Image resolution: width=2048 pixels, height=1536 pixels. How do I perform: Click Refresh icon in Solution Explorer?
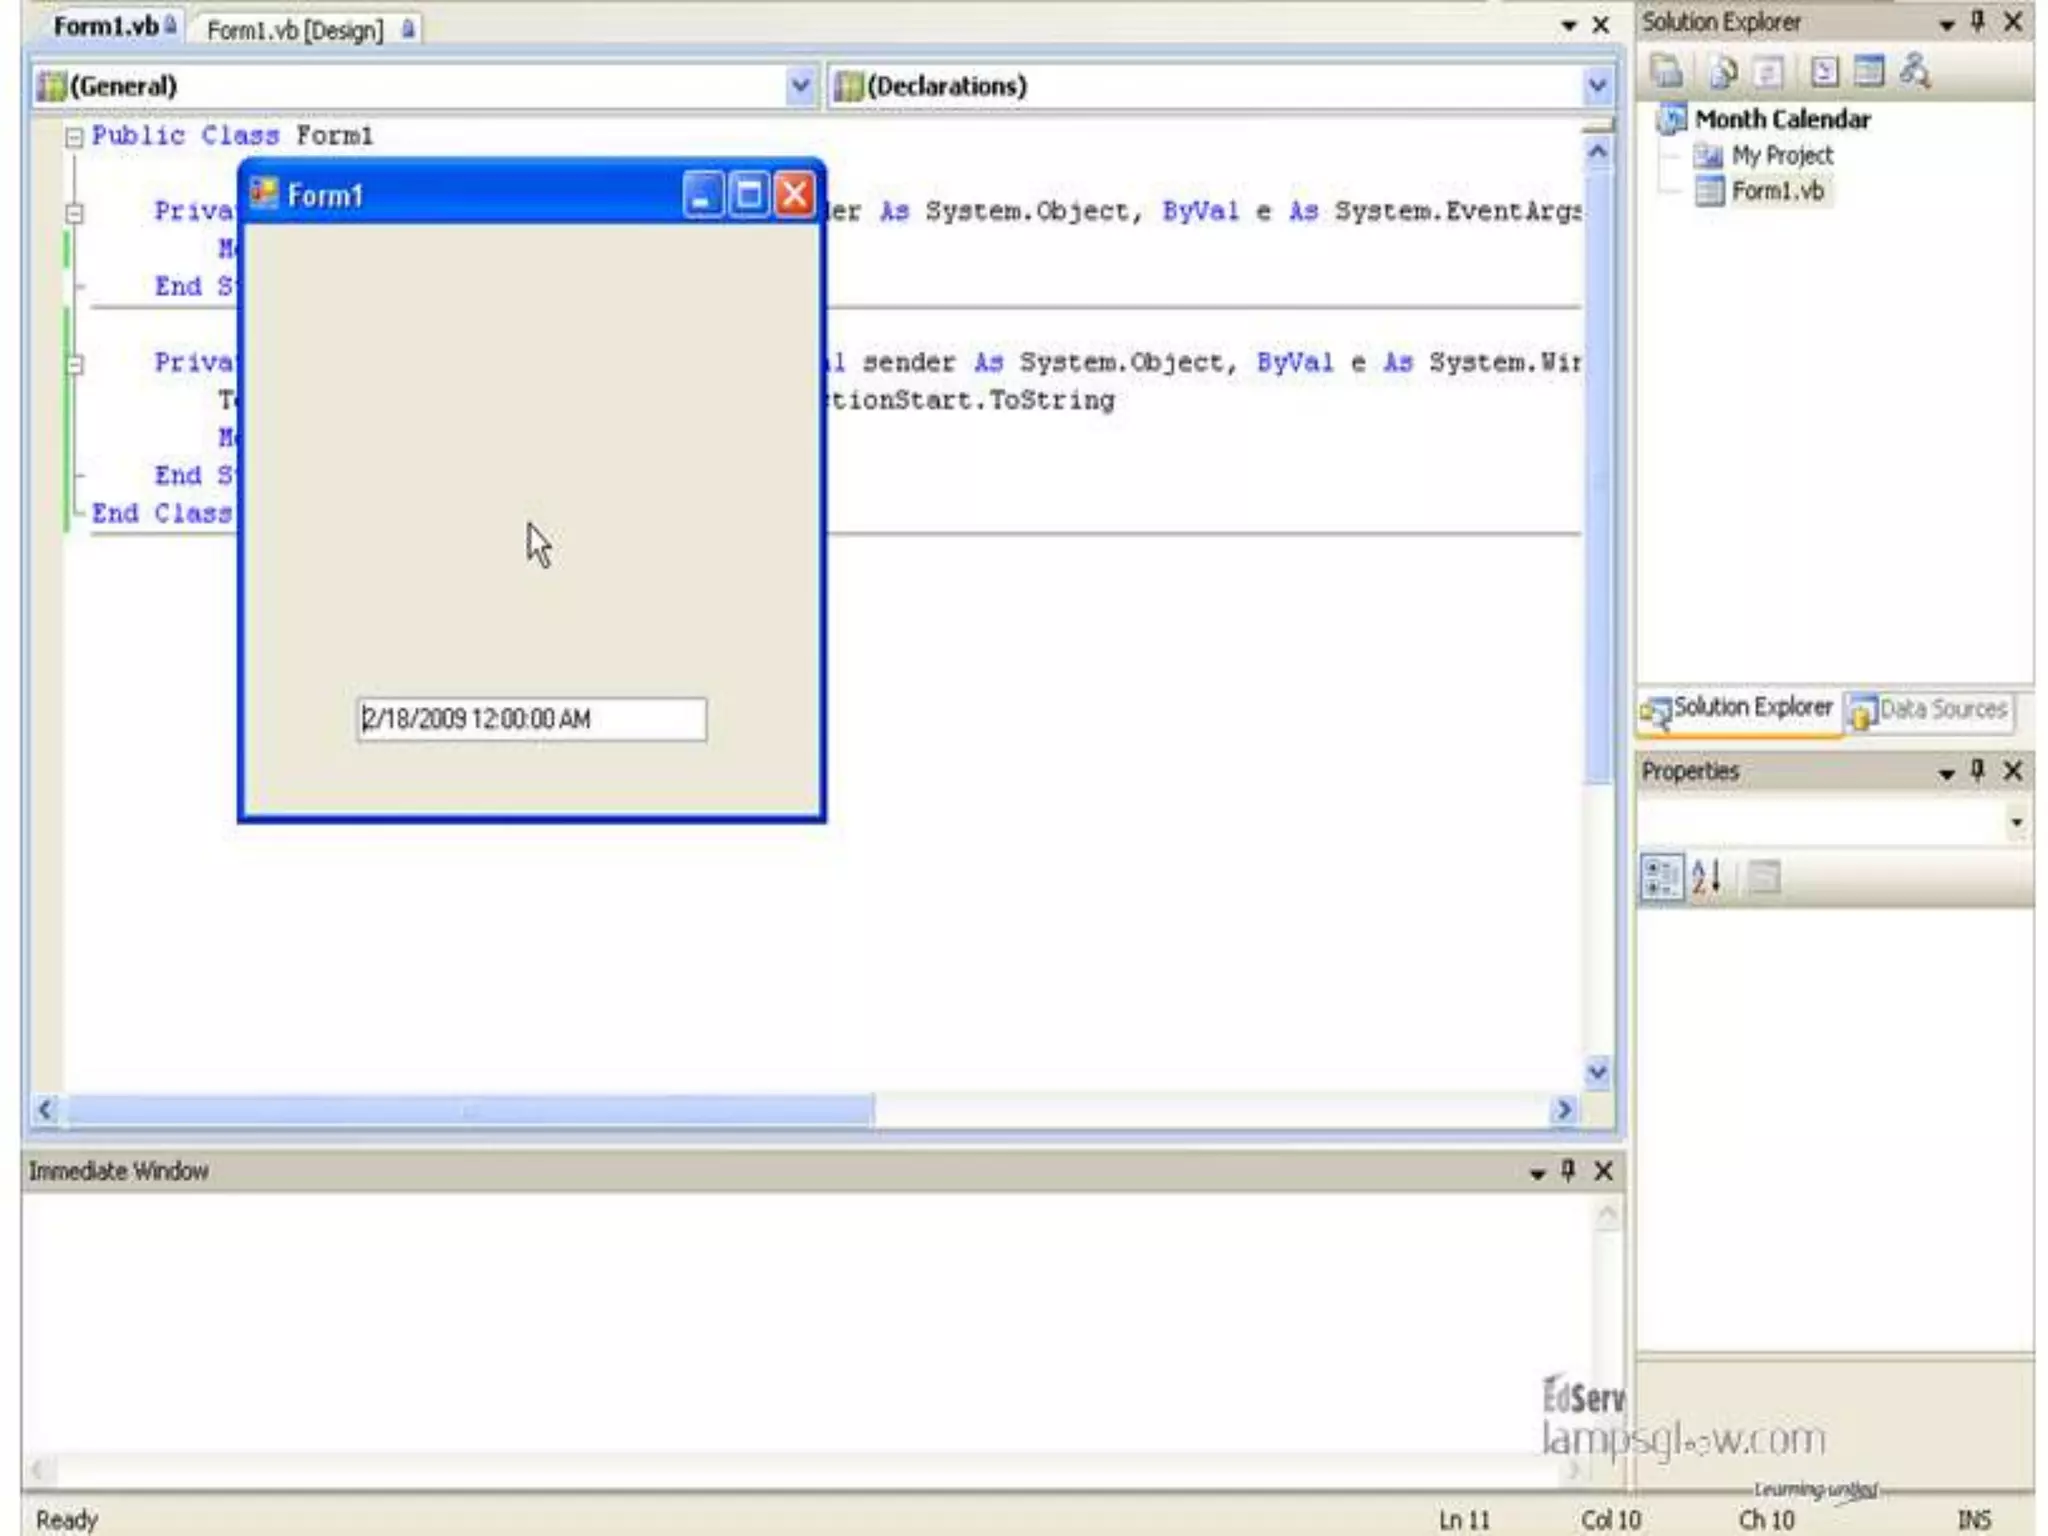pos(1769,71)
